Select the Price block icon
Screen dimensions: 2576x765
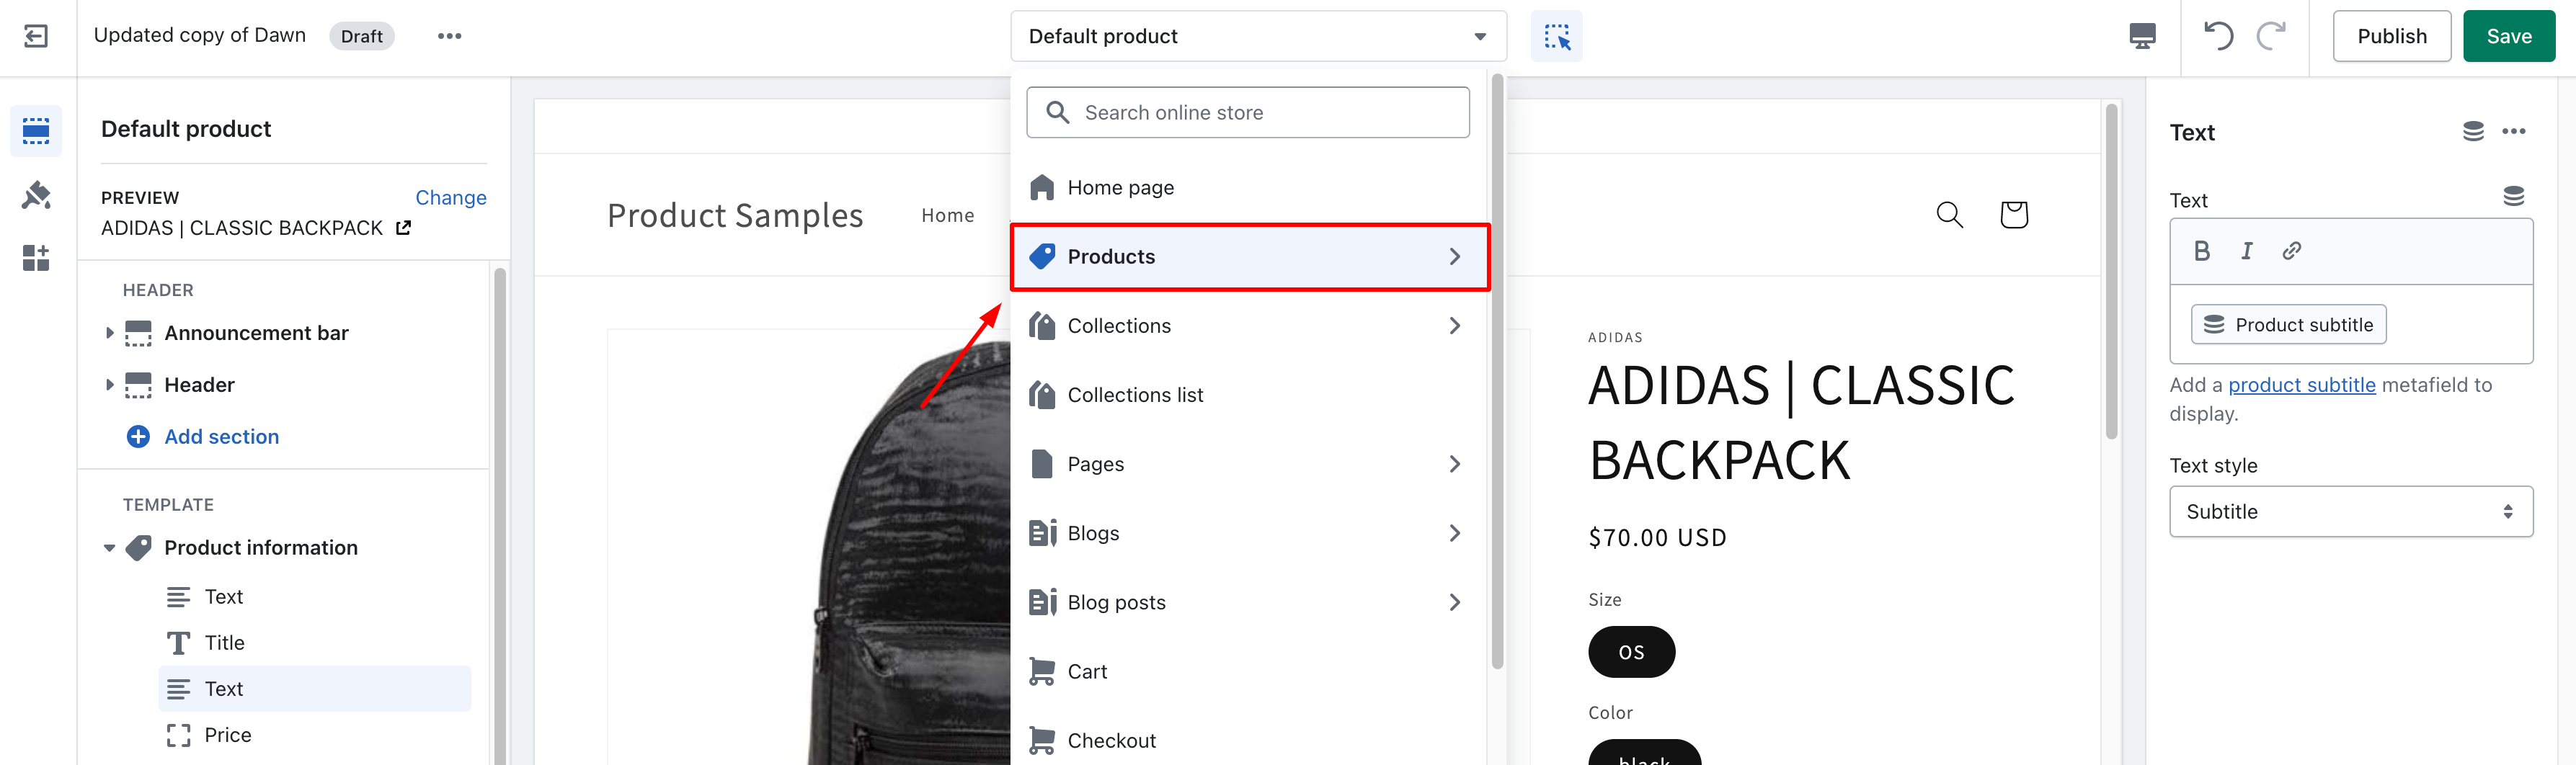178,735
